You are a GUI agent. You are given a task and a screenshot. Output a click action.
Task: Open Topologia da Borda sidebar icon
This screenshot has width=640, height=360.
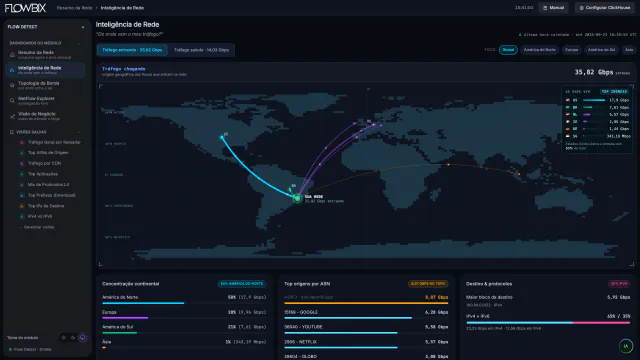12,85
